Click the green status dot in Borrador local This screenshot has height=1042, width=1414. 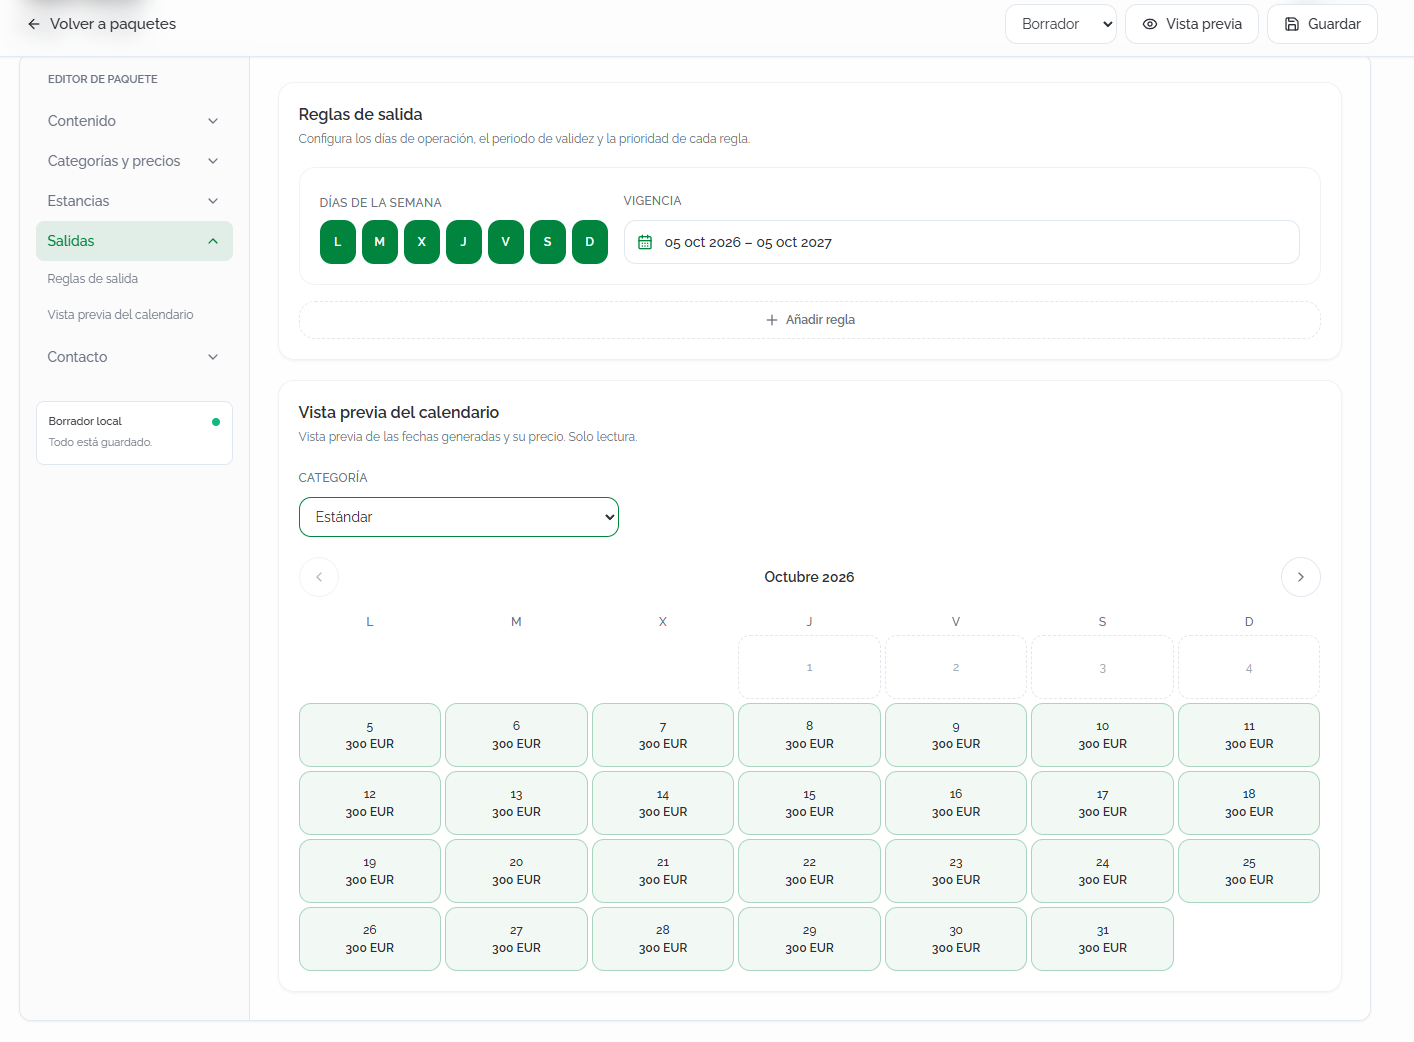click(216, 422)
